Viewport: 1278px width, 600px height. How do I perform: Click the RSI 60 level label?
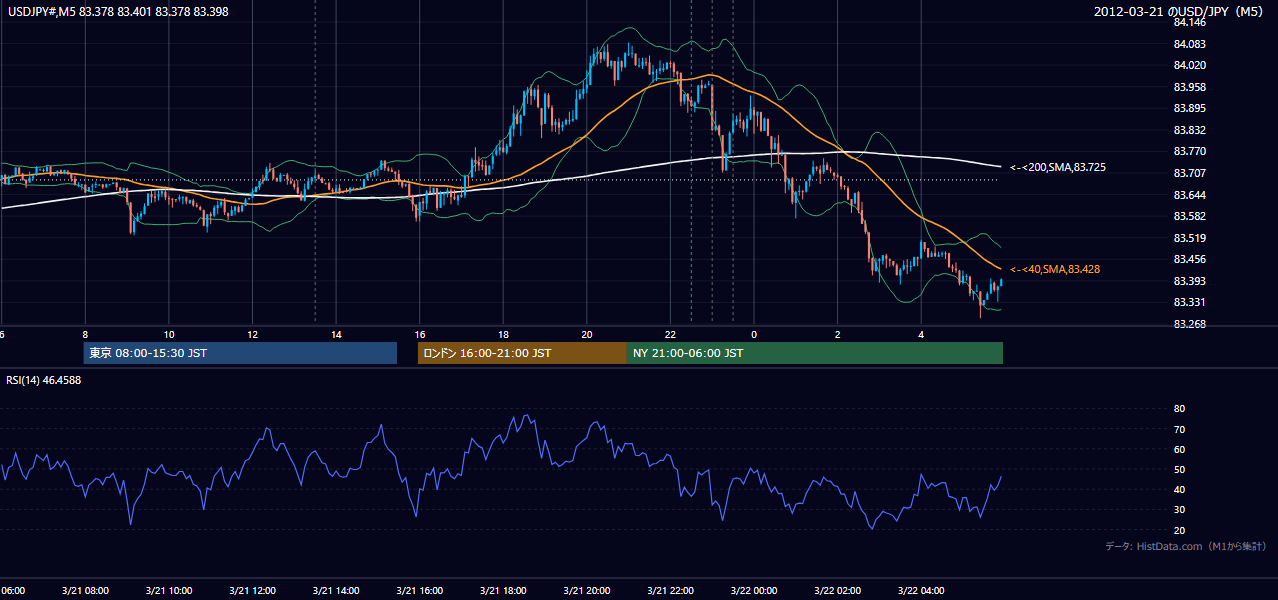pos(1180,449)
